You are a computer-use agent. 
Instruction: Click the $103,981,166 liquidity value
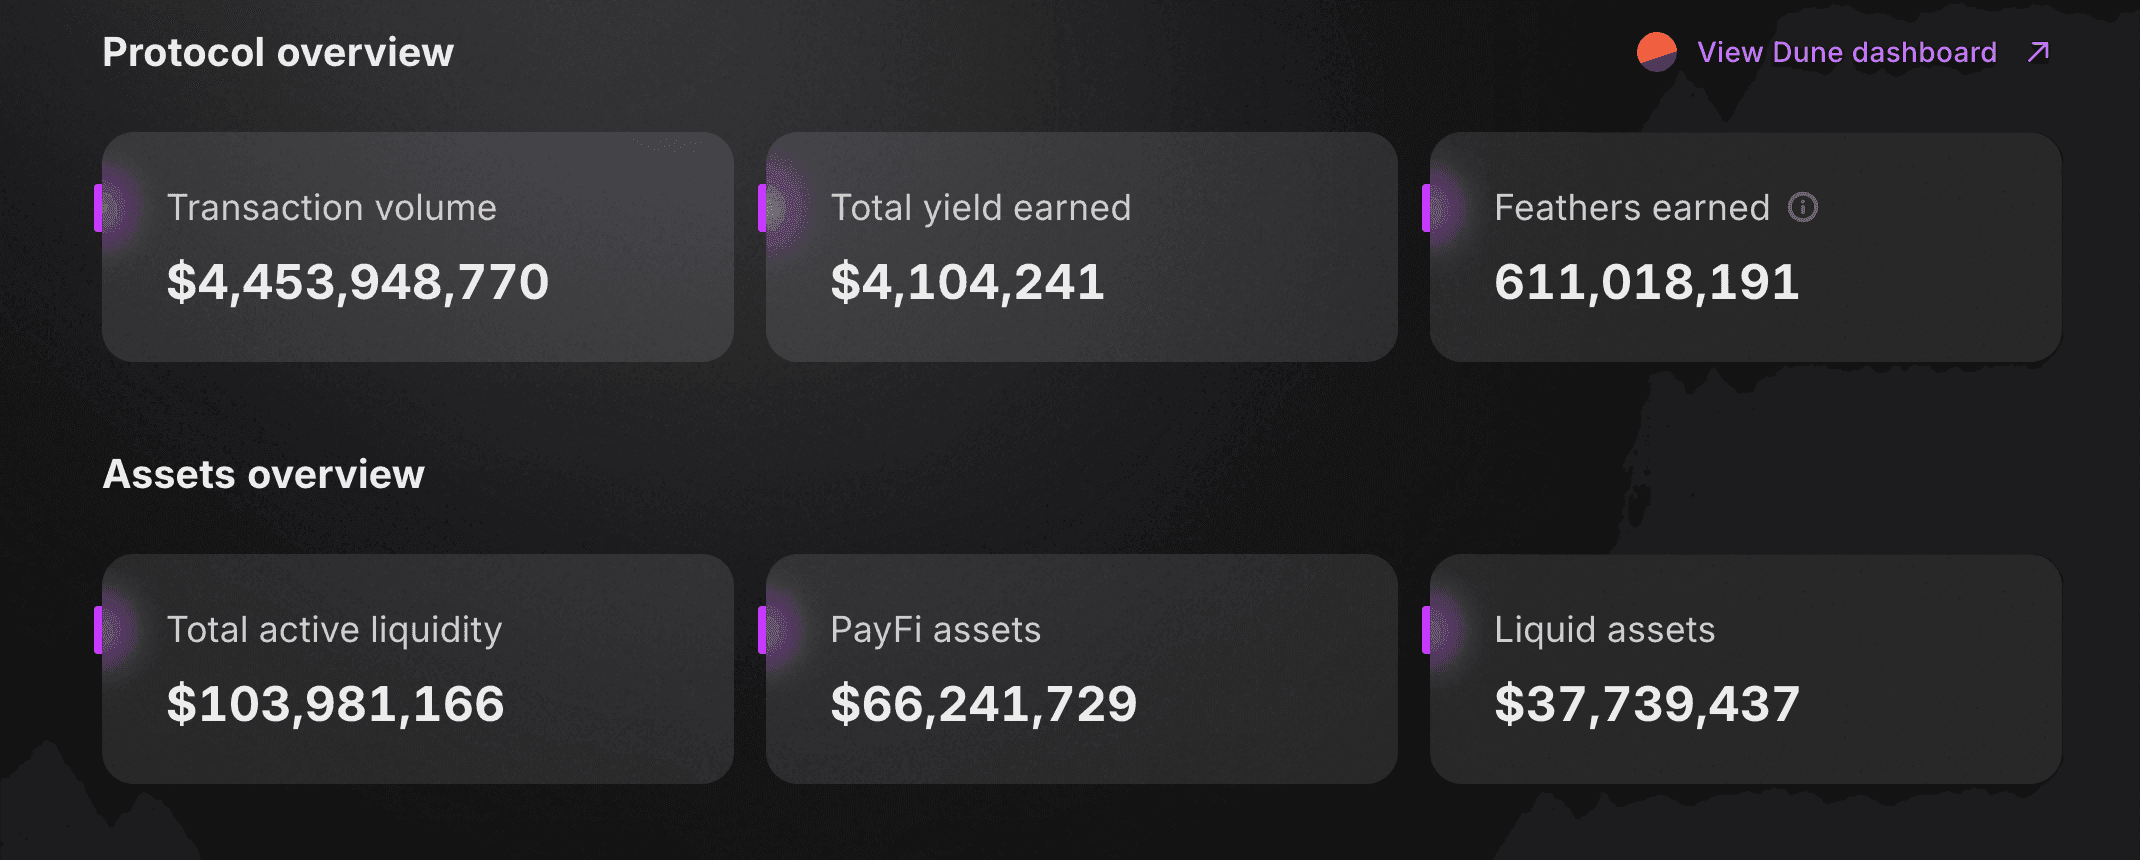[x=335, y=704]
